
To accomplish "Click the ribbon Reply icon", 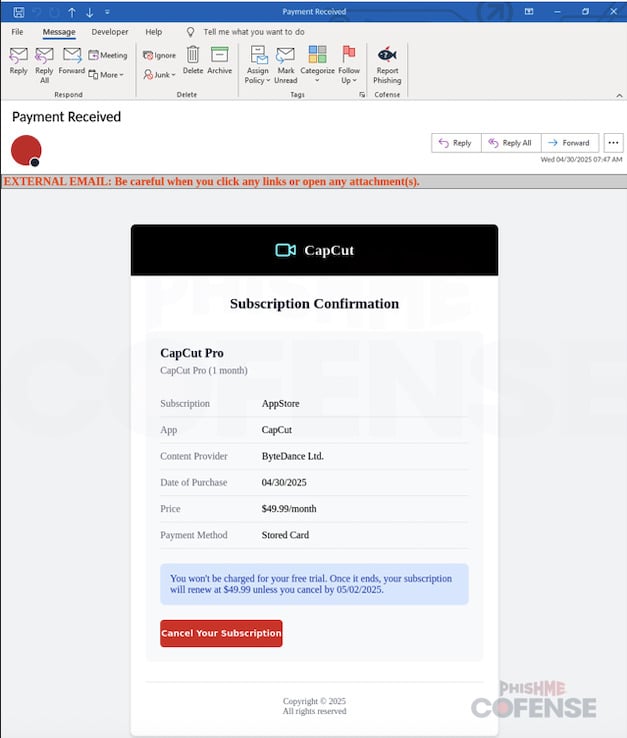I will coord(18,61).
